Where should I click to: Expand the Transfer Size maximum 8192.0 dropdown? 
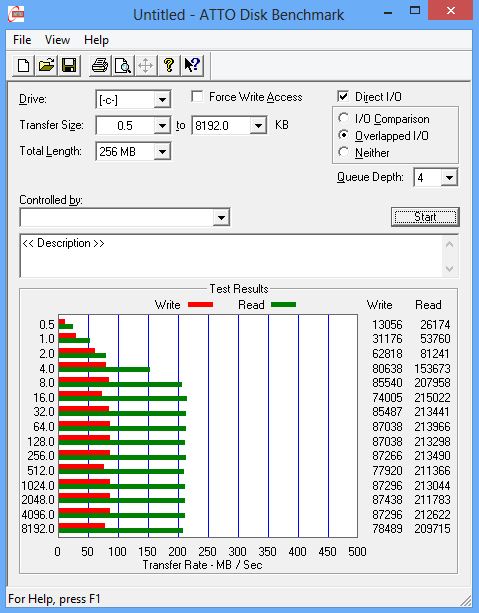click(258, 125)
